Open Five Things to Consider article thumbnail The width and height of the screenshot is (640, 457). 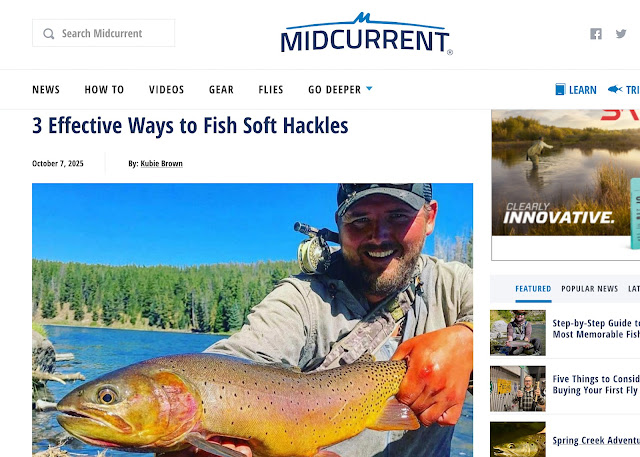[x=518, y=388]
